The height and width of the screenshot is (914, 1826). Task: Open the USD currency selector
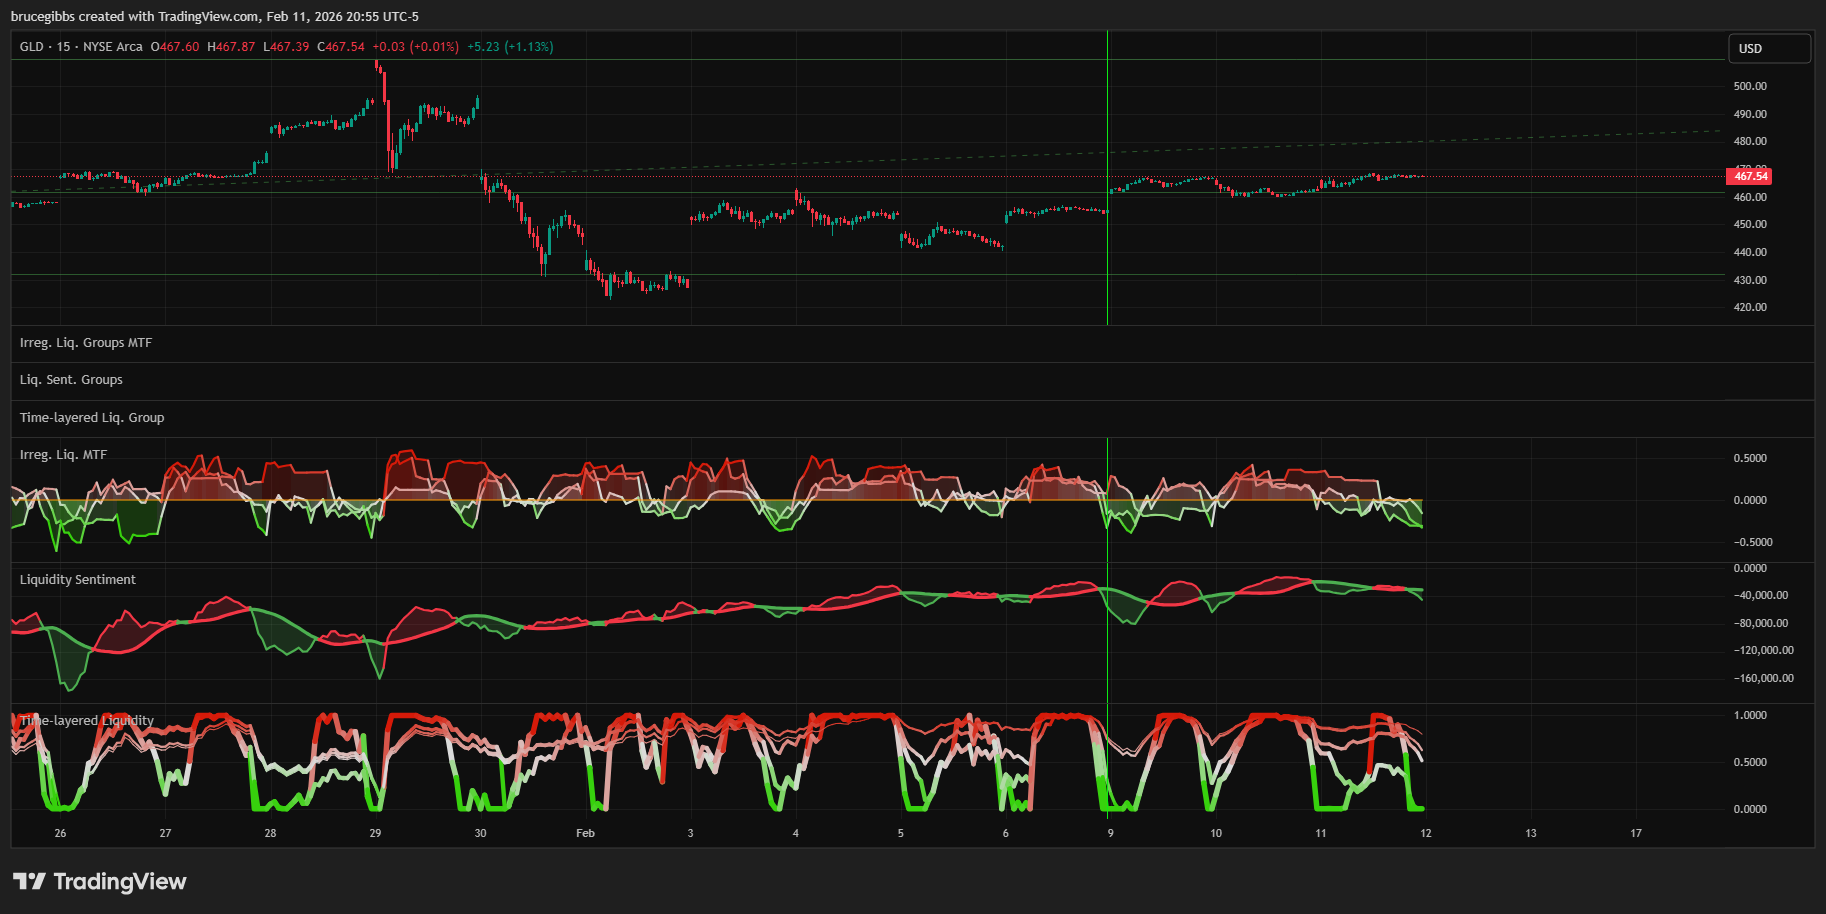(1768, 48)
